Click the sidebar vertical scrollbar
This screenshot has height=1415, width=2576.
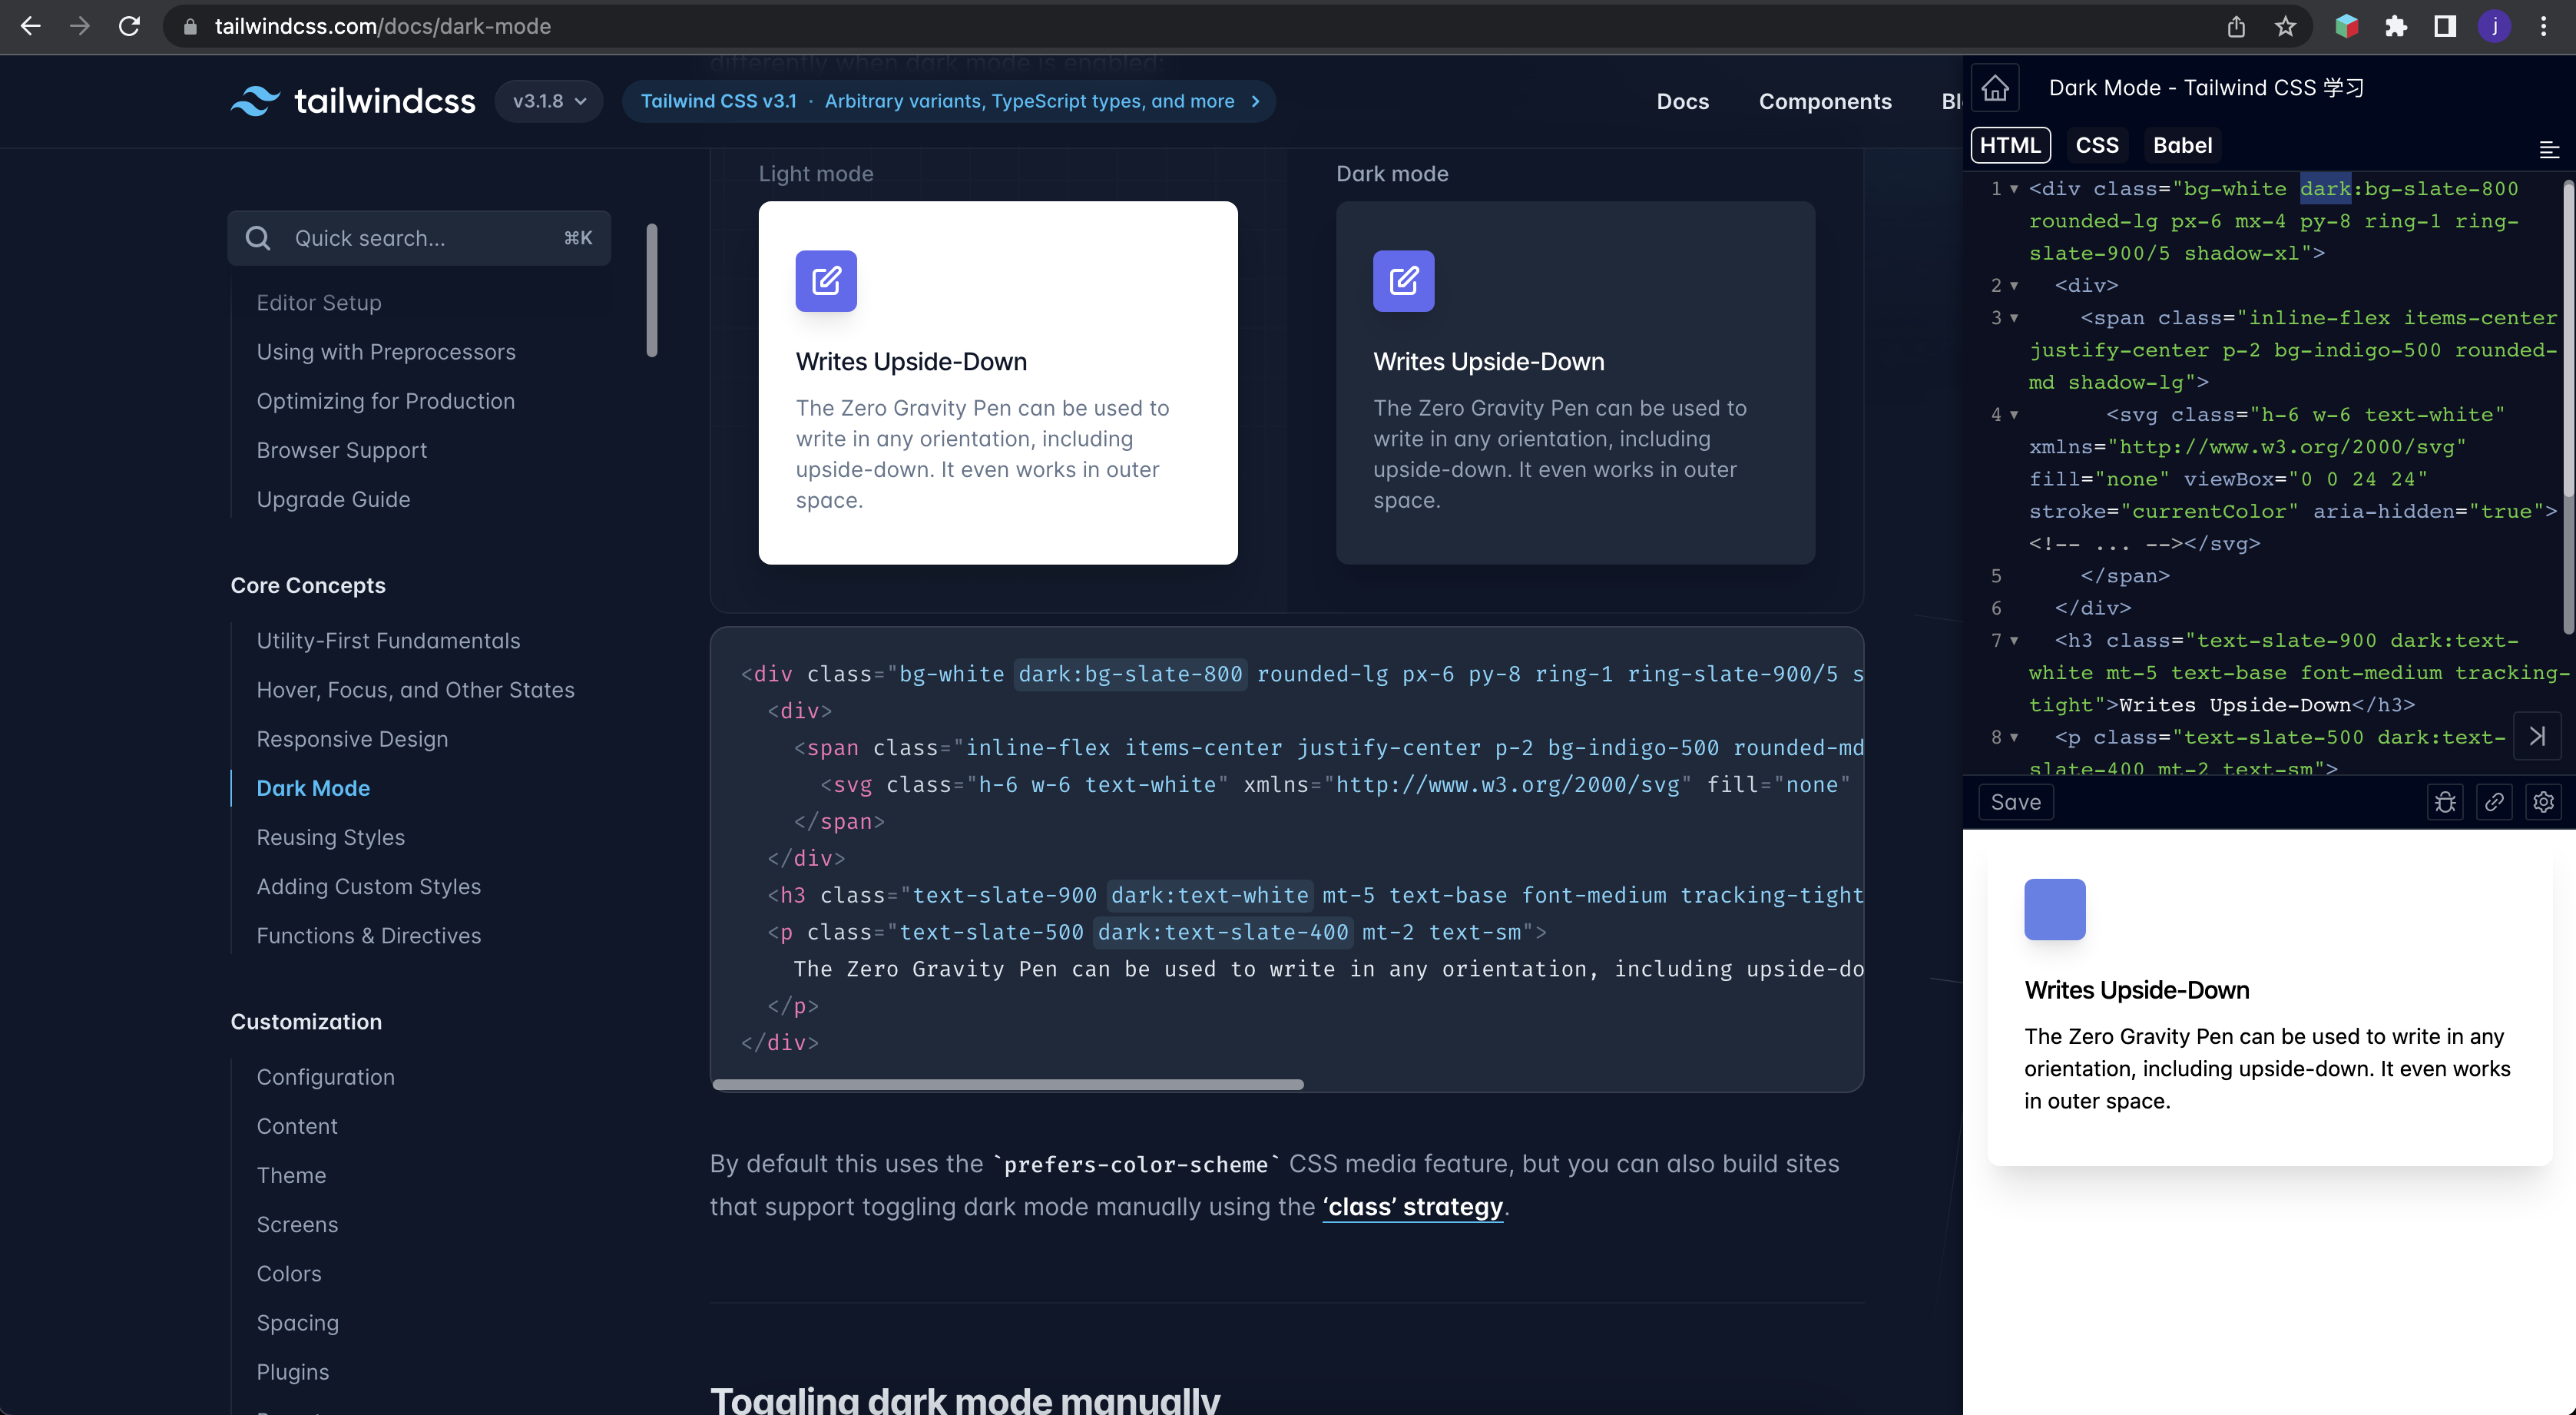pyautogui.click(x=652, y=290)
